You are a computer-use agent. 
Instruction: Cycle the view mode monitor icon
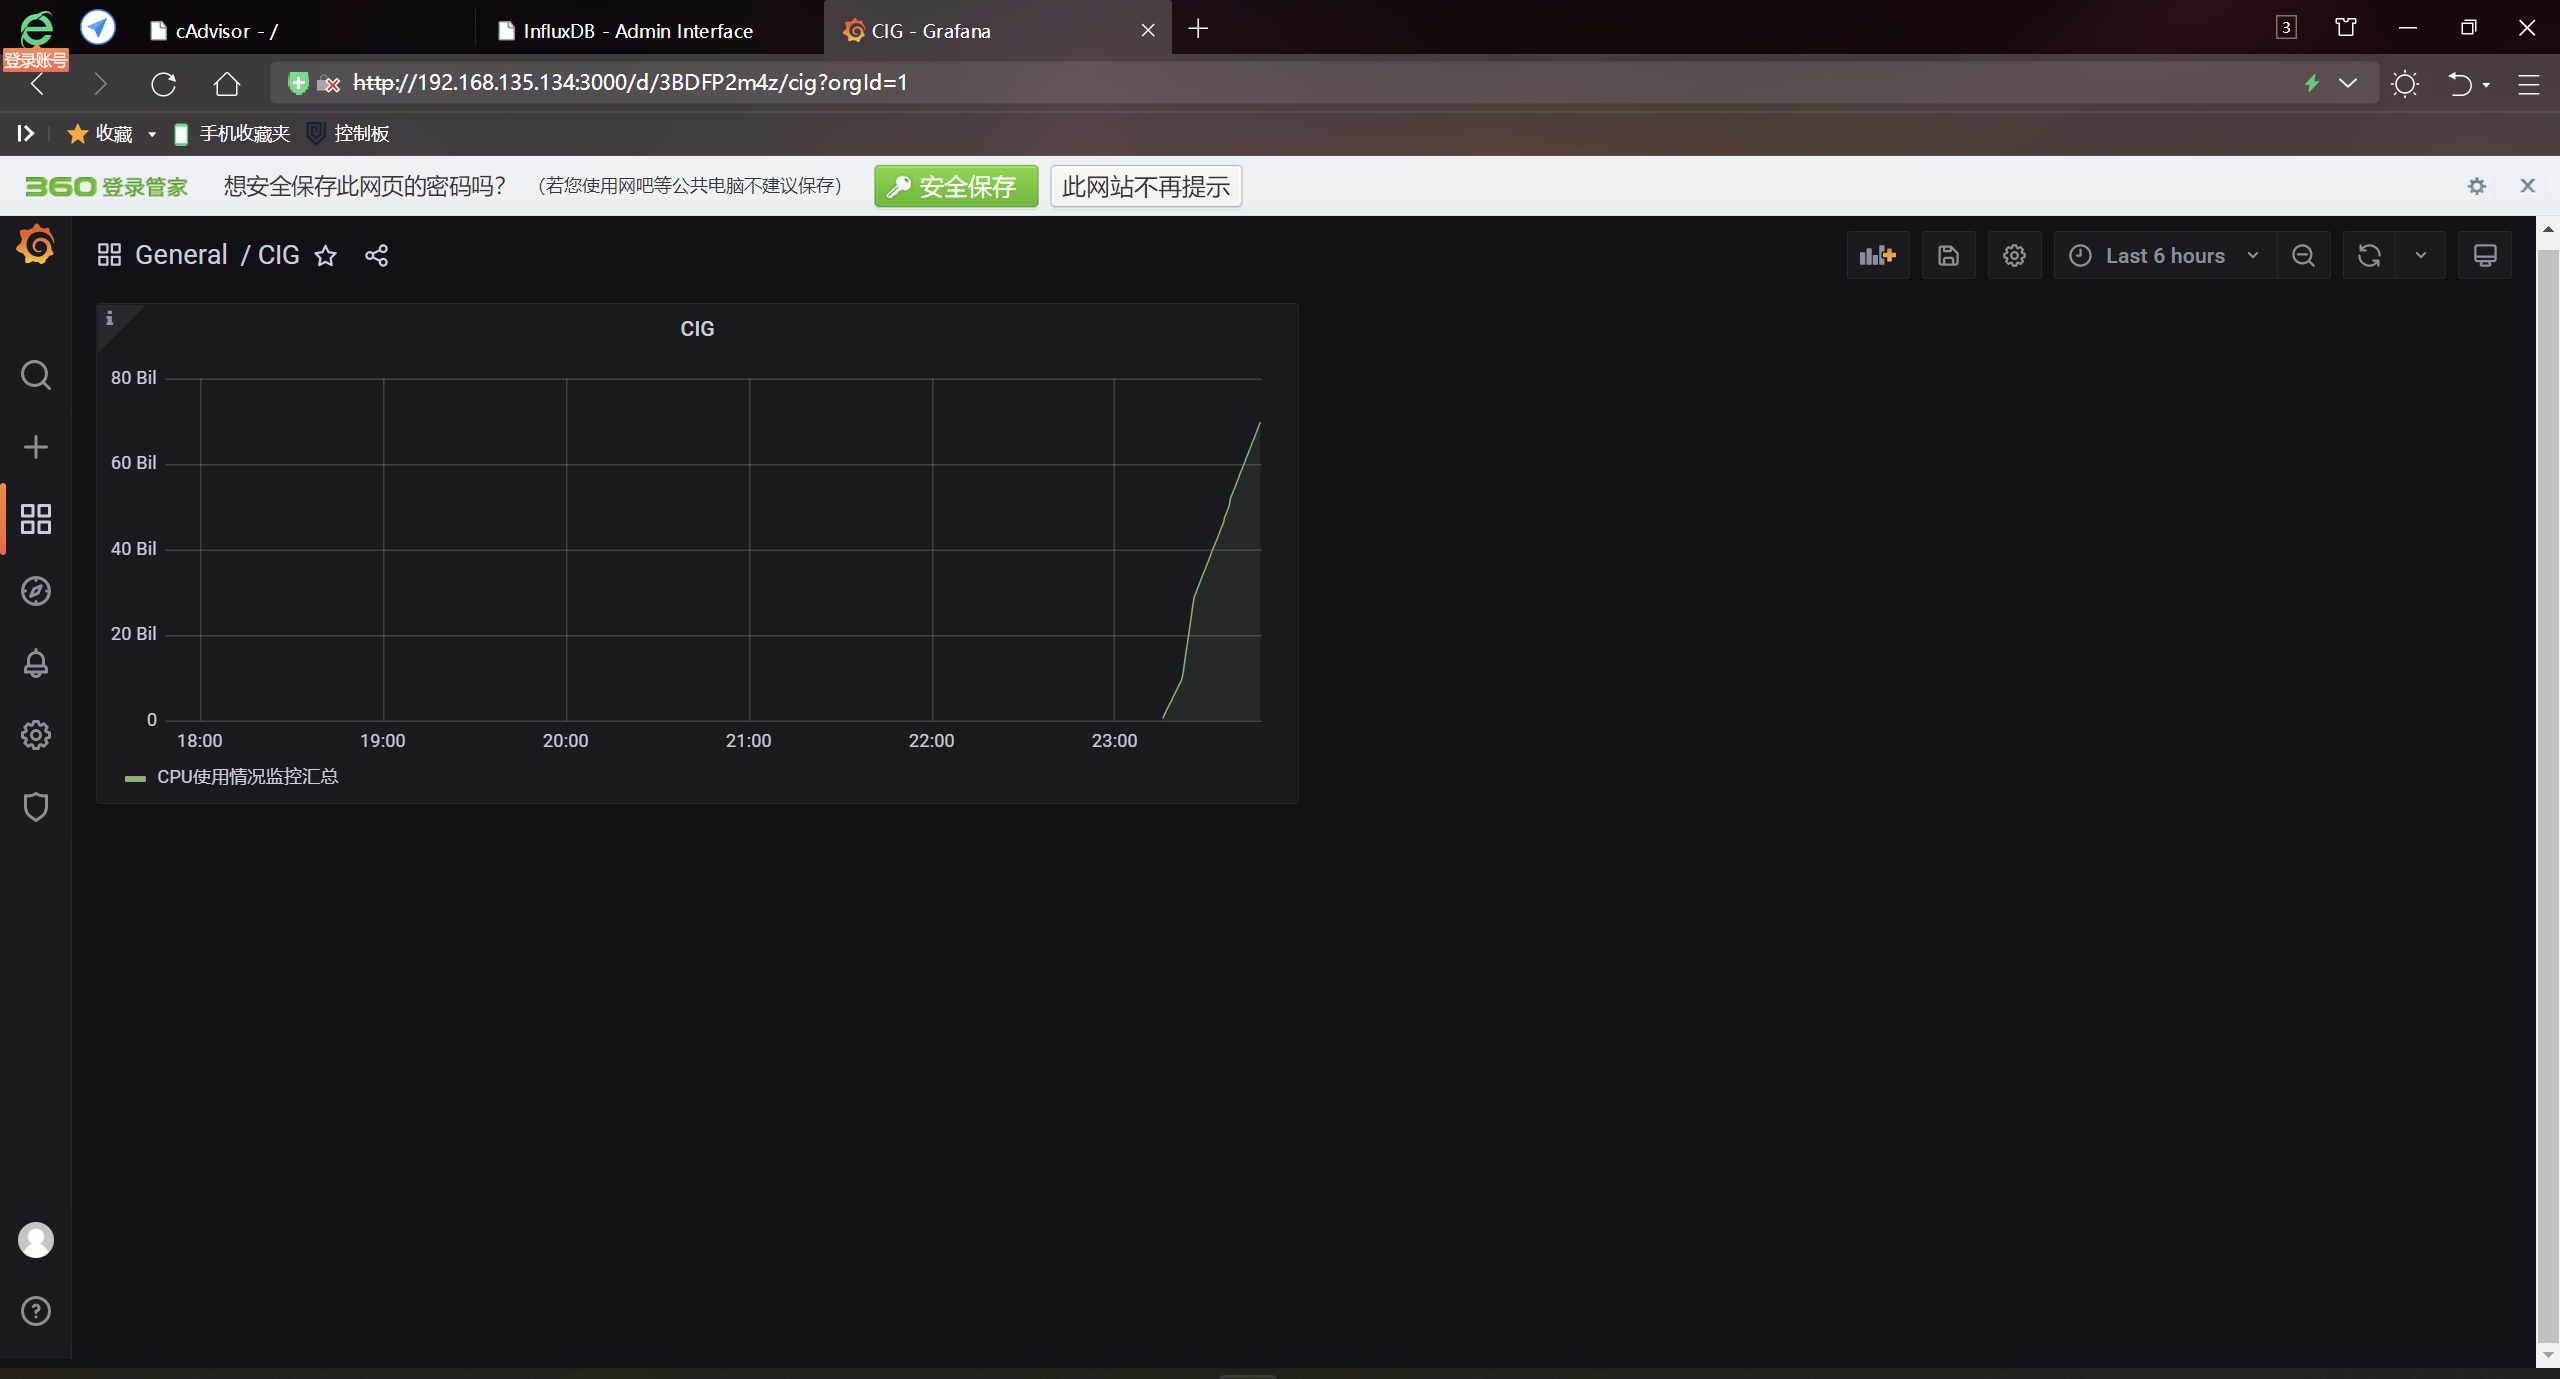point(2485,256)
